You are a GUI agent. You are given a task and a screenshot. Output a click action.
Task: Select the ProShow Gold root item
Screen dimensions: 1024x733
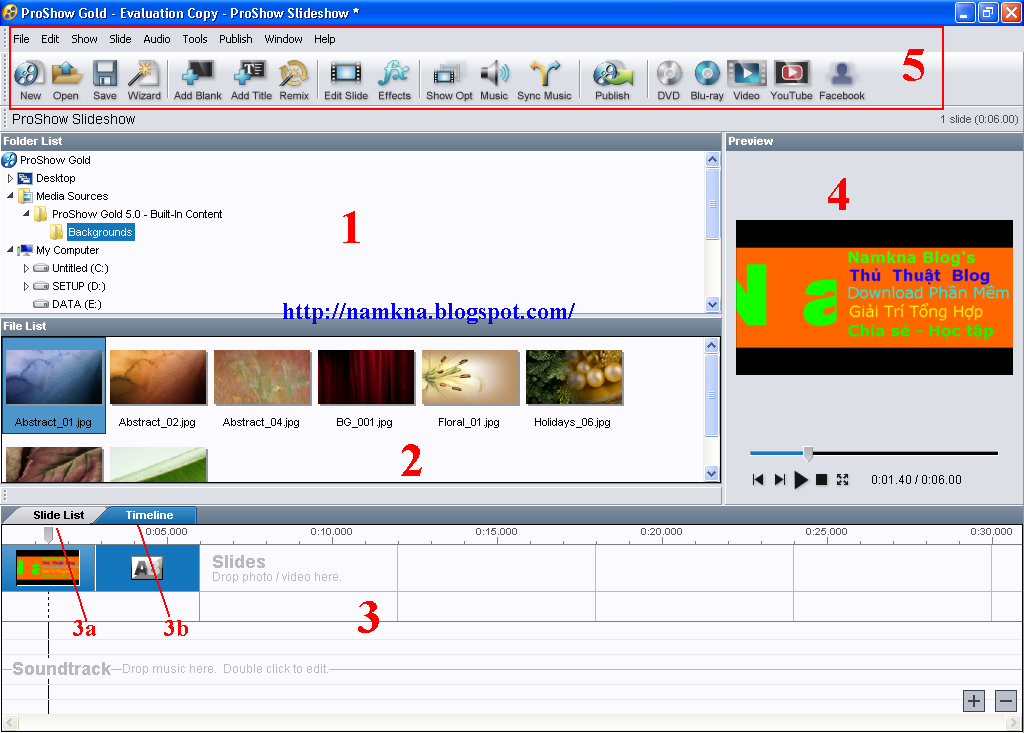coord(55,160)
